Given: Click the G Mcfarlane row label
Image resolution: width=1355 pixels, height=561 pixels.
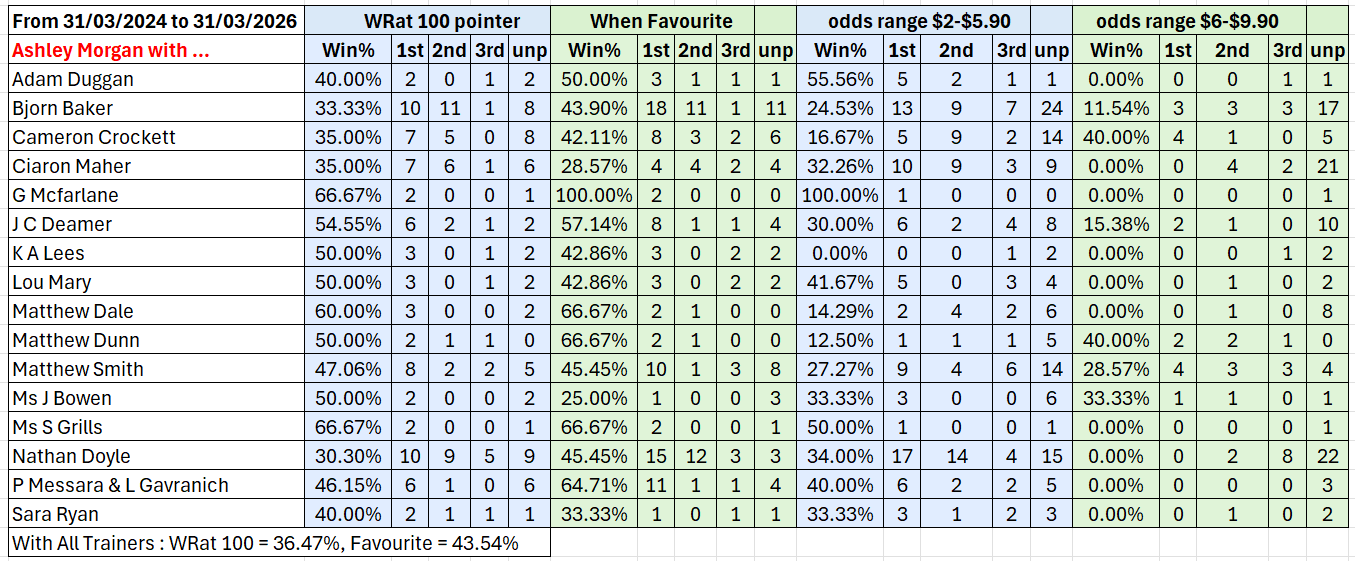Looking at the screenshot, I should (x=67, y=195).
